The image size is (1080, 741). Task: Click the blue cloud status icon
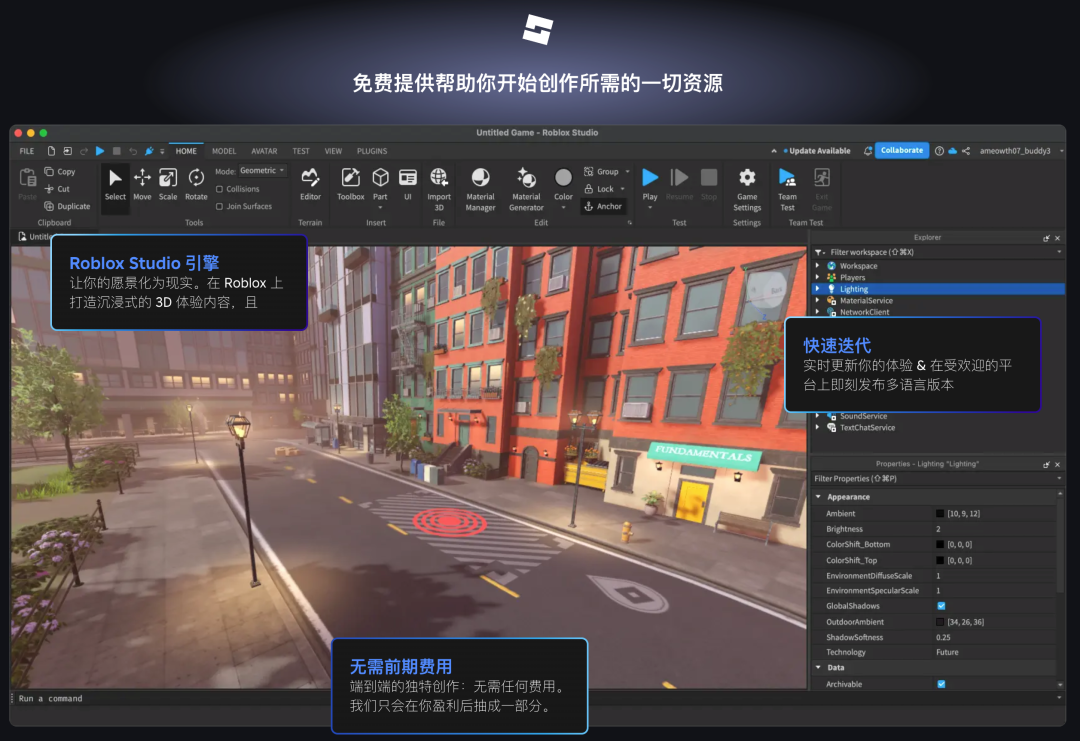click(x=953, y=151)
